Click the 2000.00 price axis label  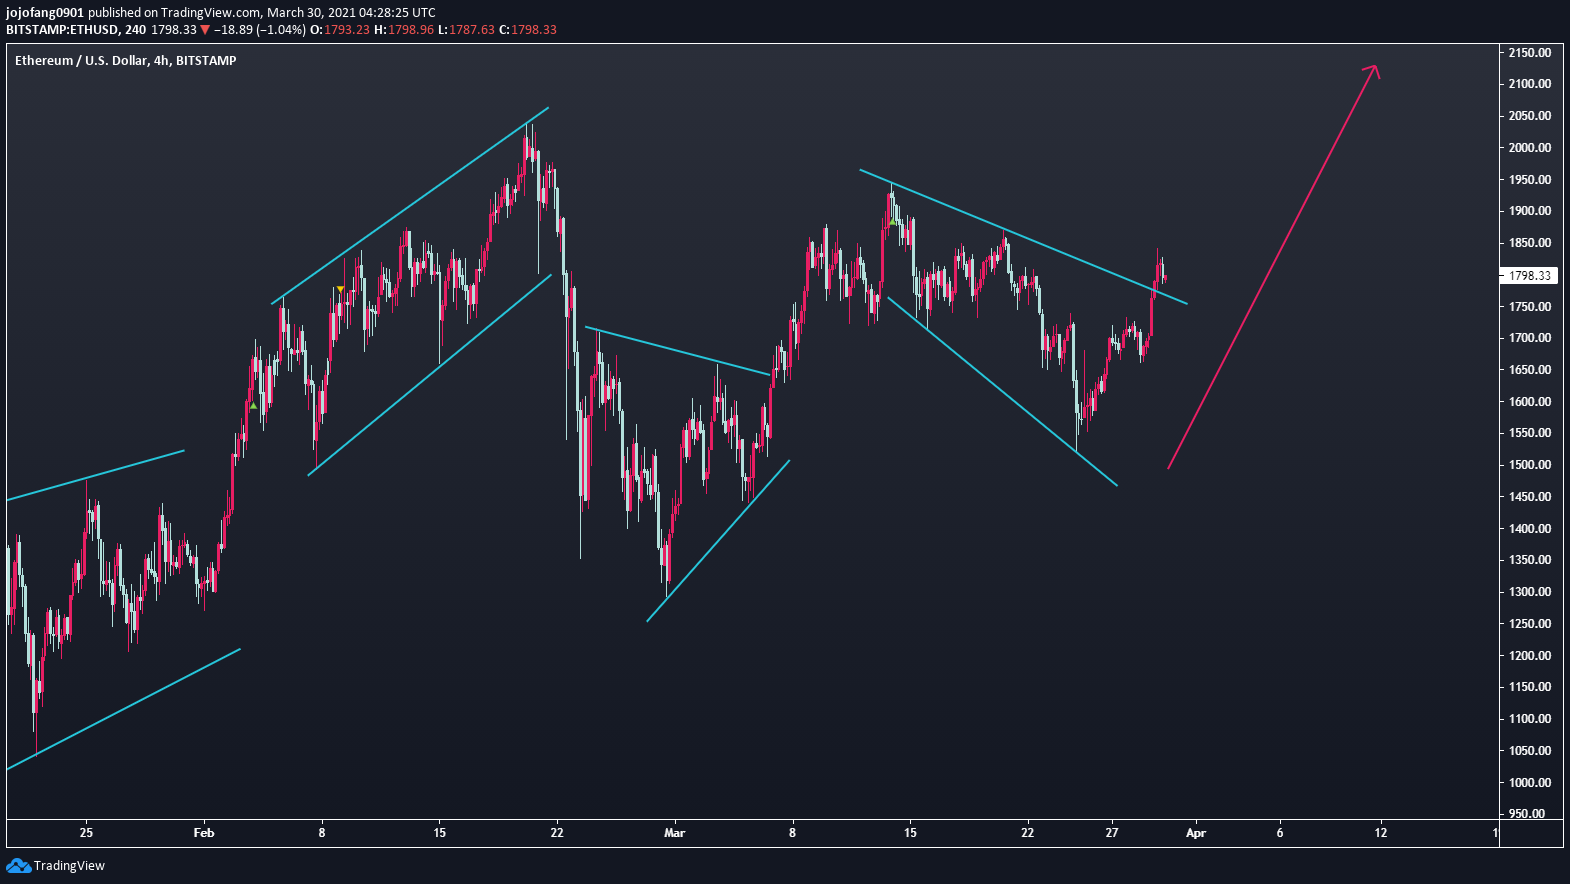(1530, 148)
